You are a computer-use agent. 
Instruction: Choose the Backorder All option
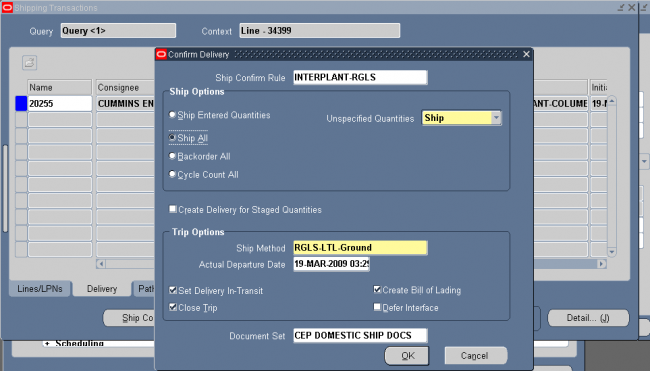(x=172, y=156)
